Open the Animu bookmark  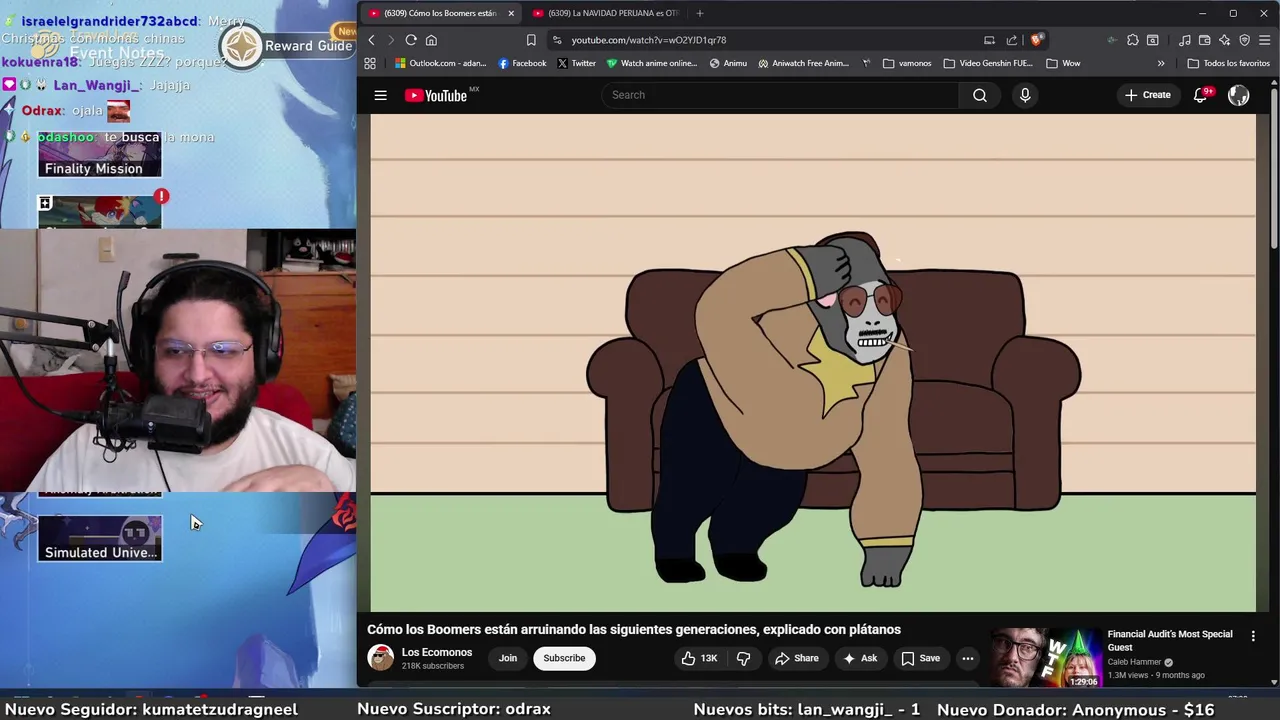click(728, 63)
